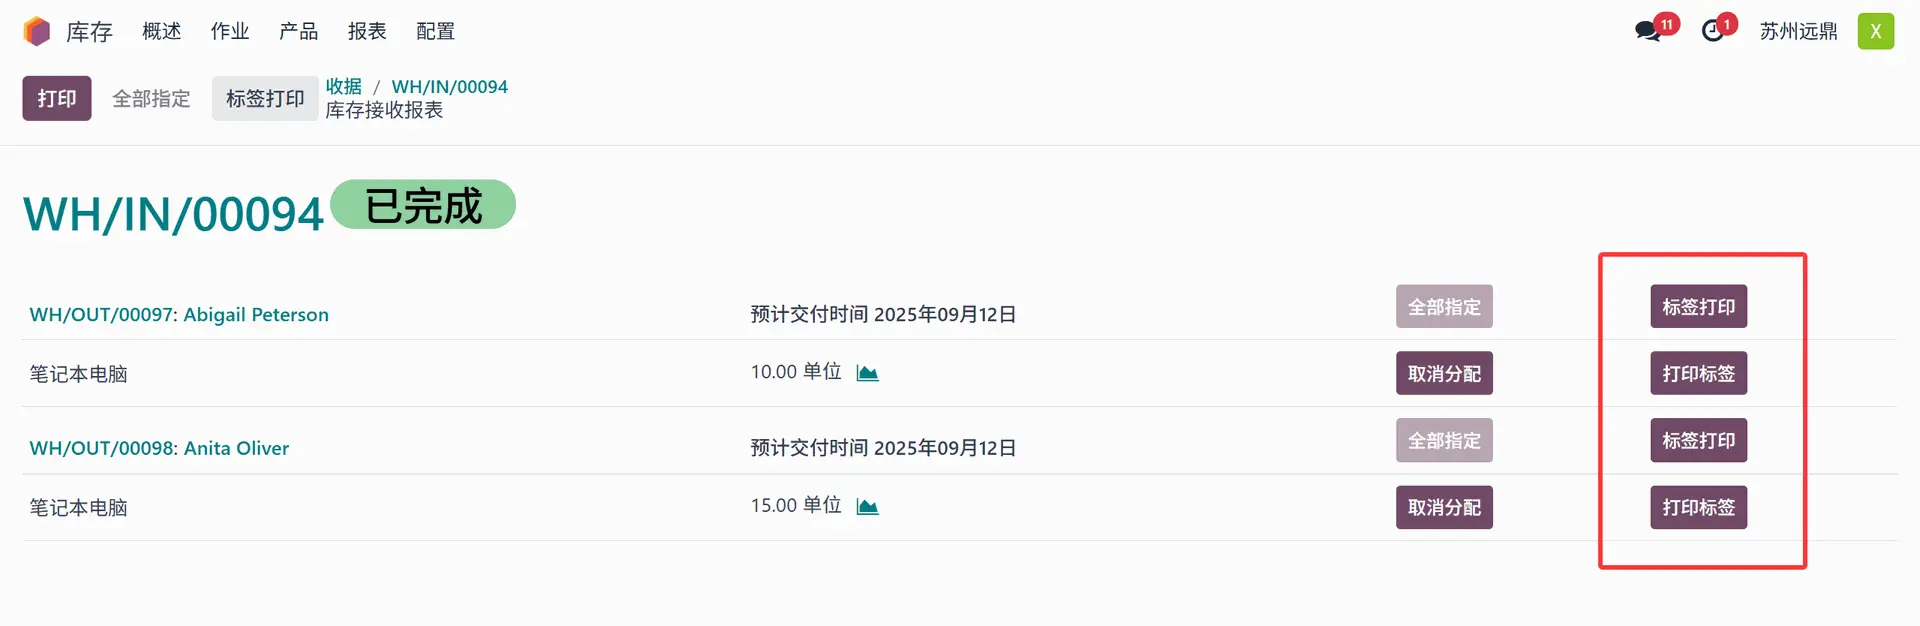Open the 作业 menu
The image size is (1920, 626).
(x=230, y=32)
